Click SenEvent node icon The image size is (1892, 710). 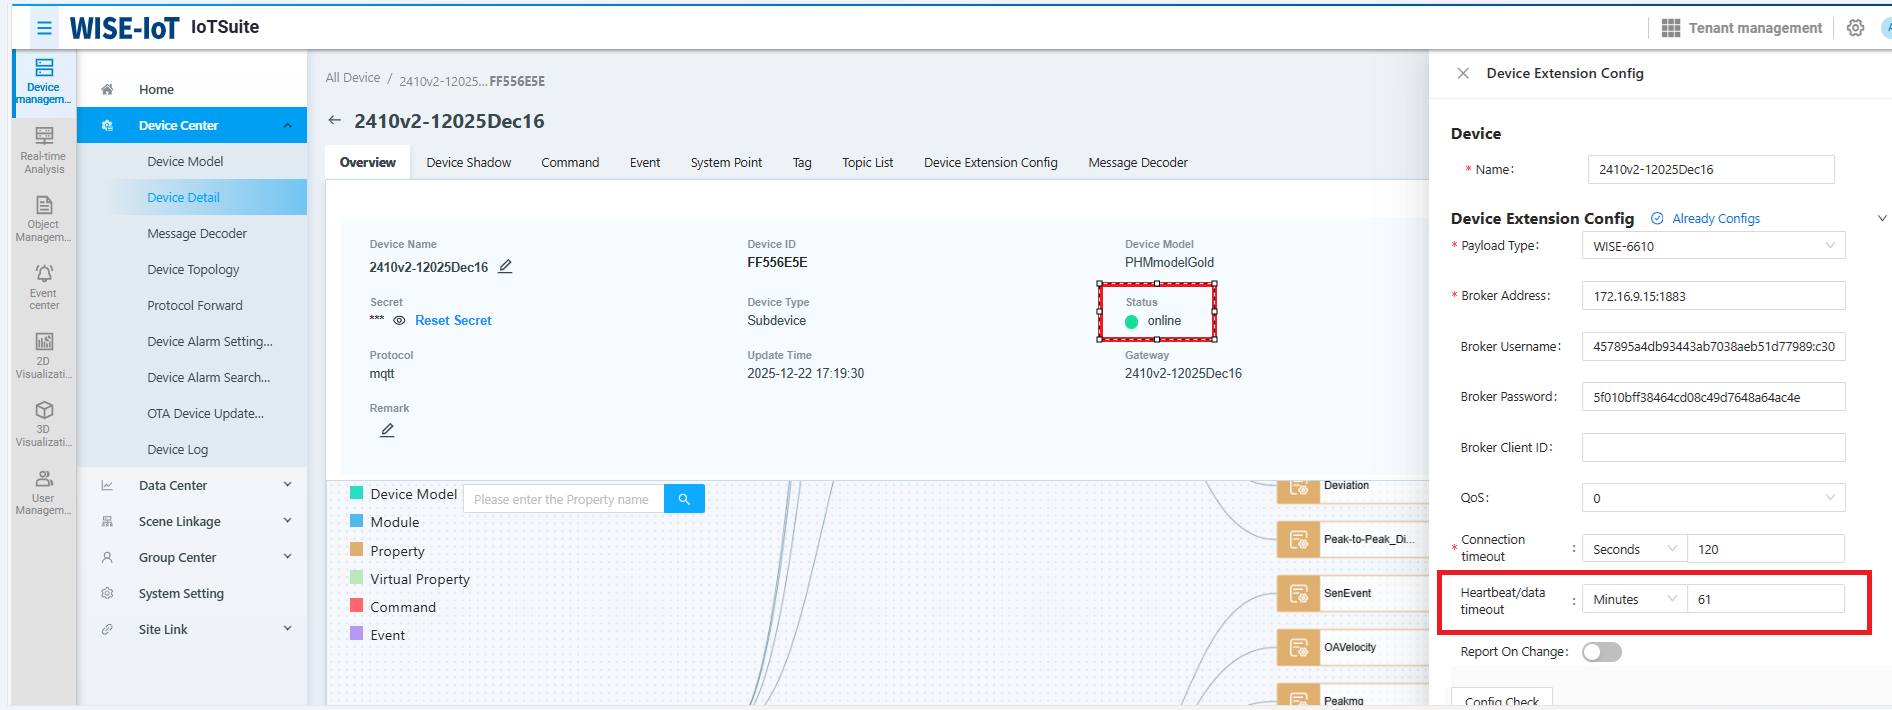point(1299,593)
